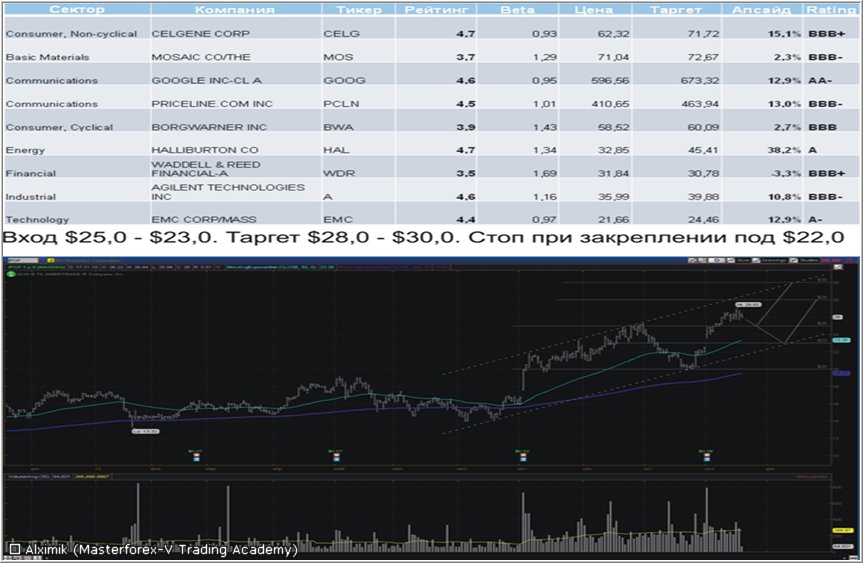Open the Style menu in chart toolbar
Screen dimensions: 863x563
pyautogui.click(x=739, y=260)
